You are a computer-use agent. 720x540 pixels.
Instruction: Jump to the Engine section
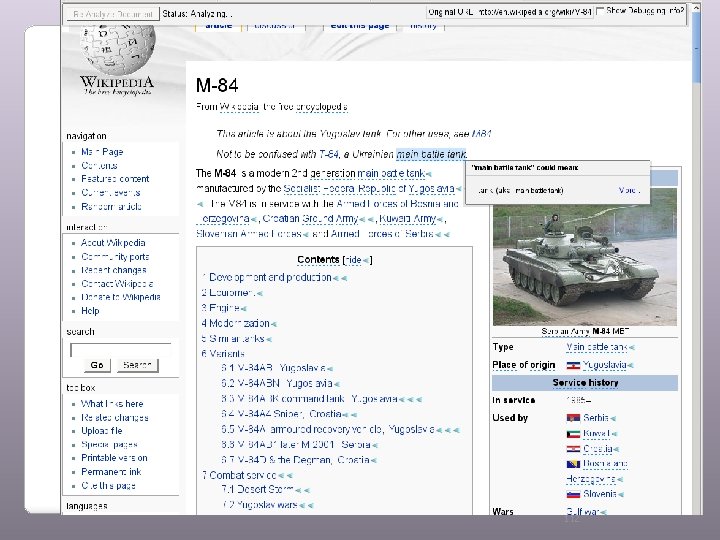point(220,308)
